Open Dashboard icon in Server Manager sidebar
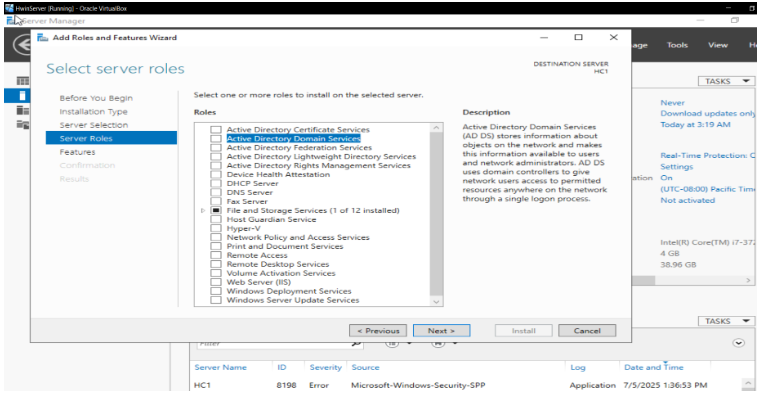This screenshot has width=765, height=393. coord(22,81)
